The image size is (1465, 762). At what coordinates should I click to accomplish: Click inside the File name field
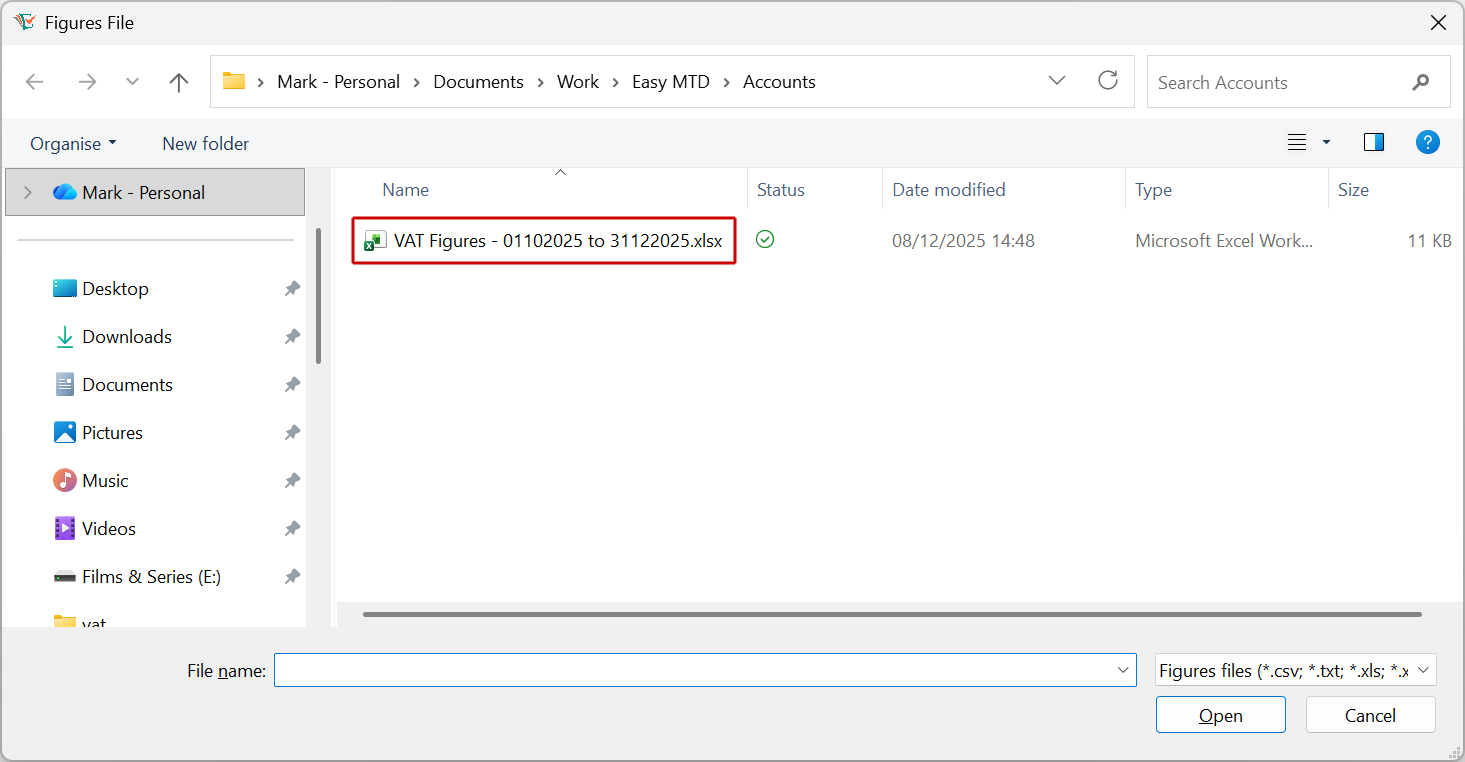click(700, 670)
